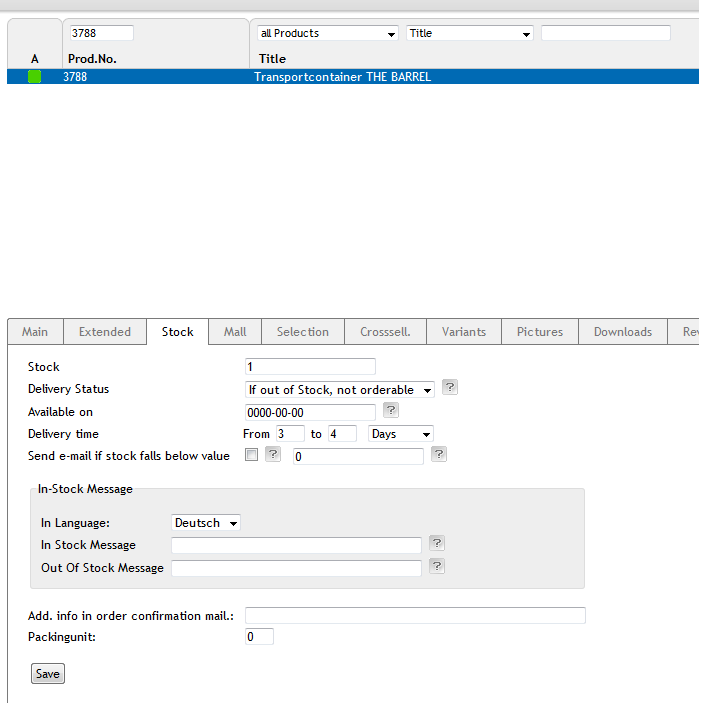Select Transportcontainer THE BARREL product row
The width and height of the screenshot is (704, 704).
[353, 77]
